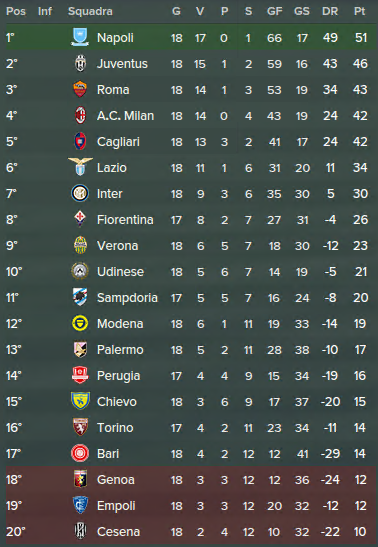Click the Juventus club crest
Screen dimensions: 378x547
pyautogui.click(x=80, y=63)
